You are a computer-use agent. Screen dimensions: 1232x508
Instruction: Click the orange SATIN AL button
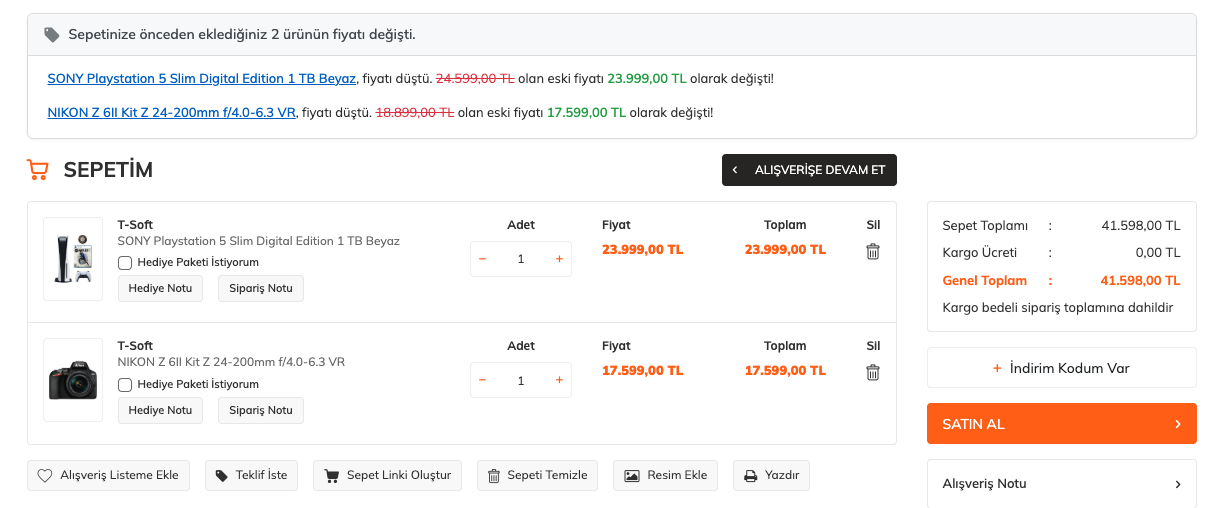[x=1062, y=424]
